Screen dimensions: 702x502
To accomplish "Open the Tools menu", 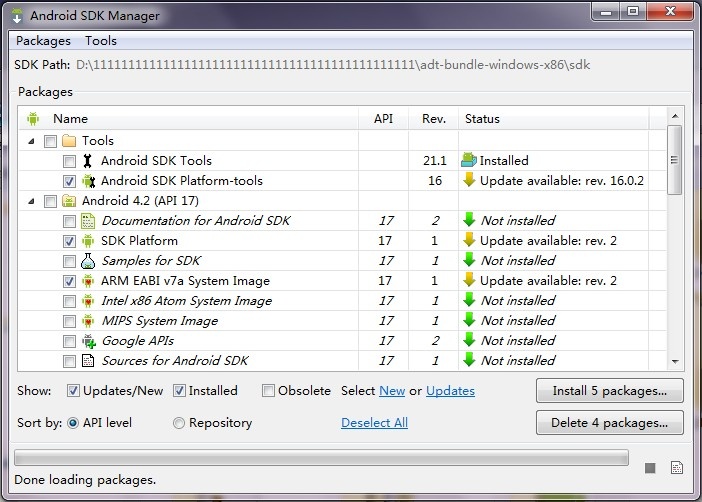I will (100, 41).
